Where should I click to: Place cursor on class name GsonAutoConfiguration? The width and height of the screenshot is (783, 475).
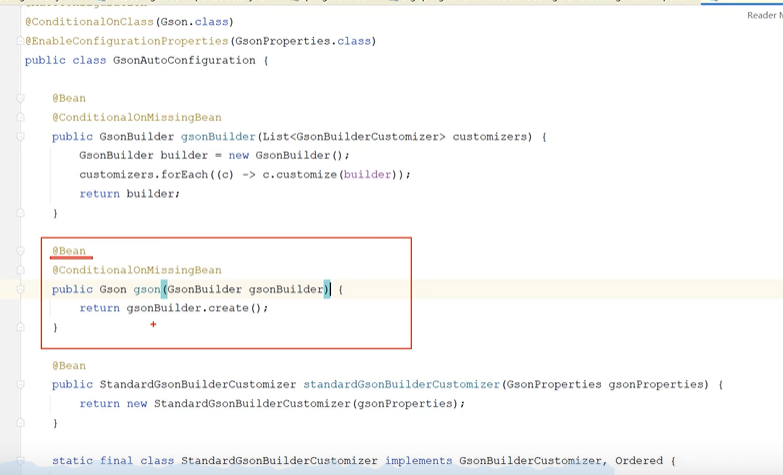(184, 60)
